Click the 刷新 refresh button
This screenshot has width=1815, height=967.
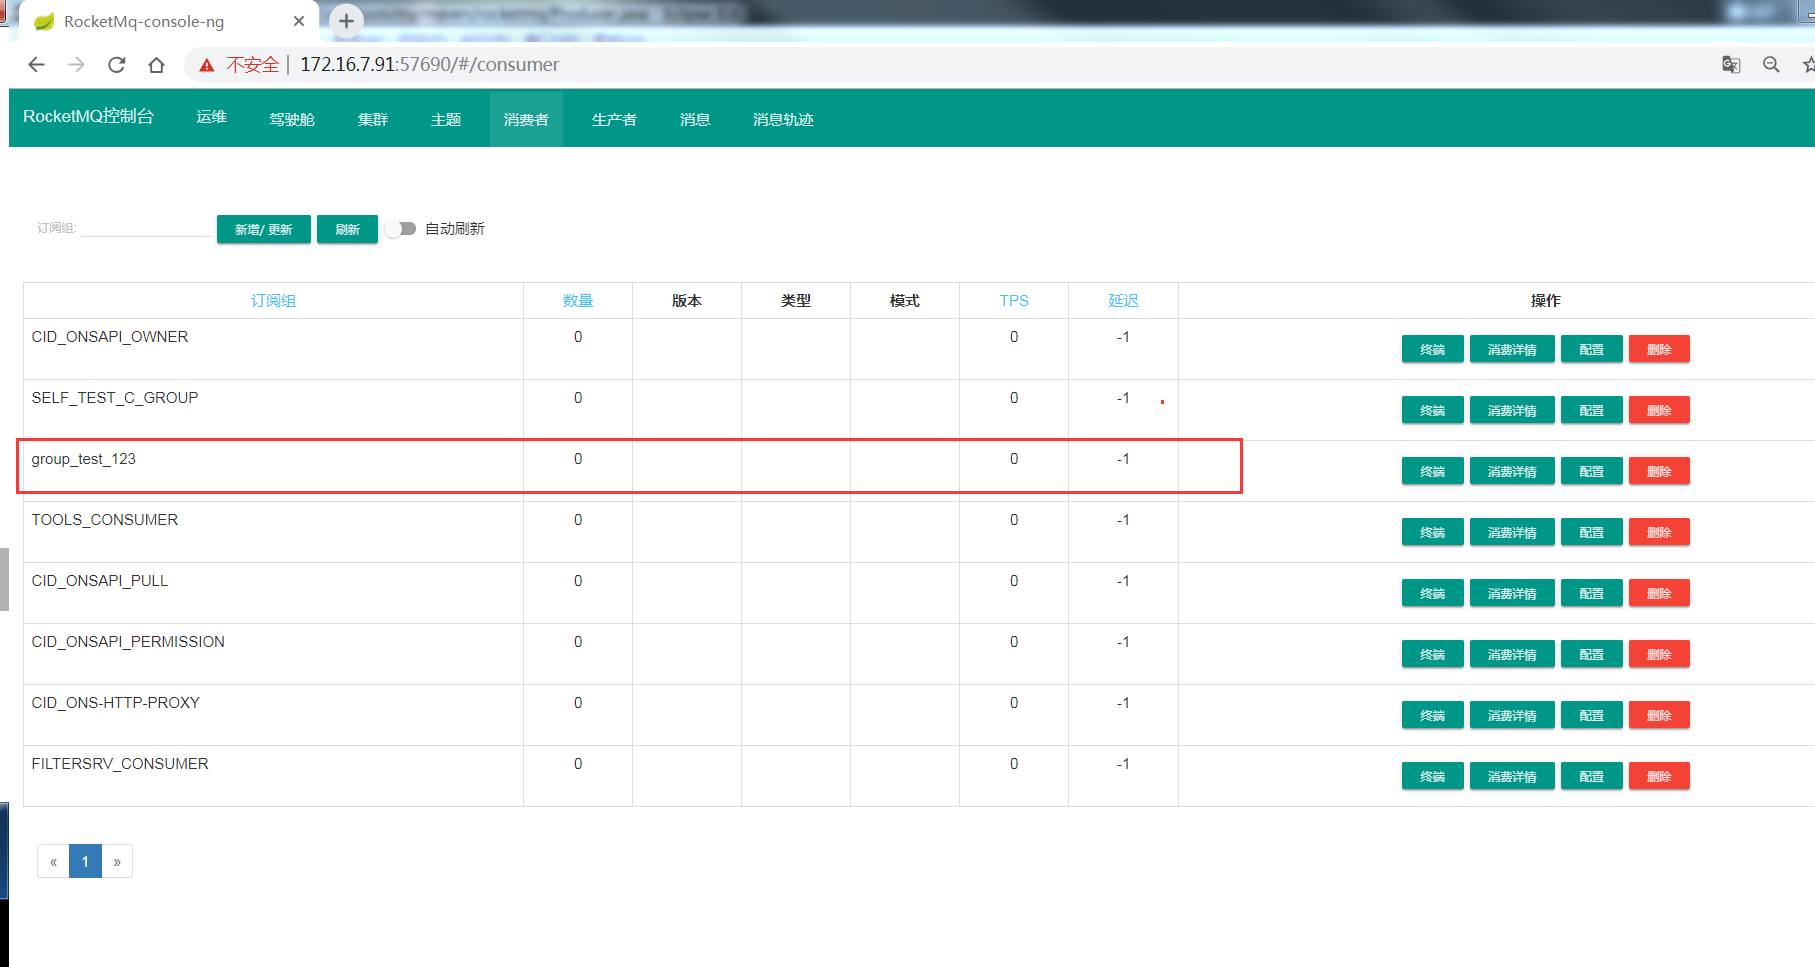(347, 229)
